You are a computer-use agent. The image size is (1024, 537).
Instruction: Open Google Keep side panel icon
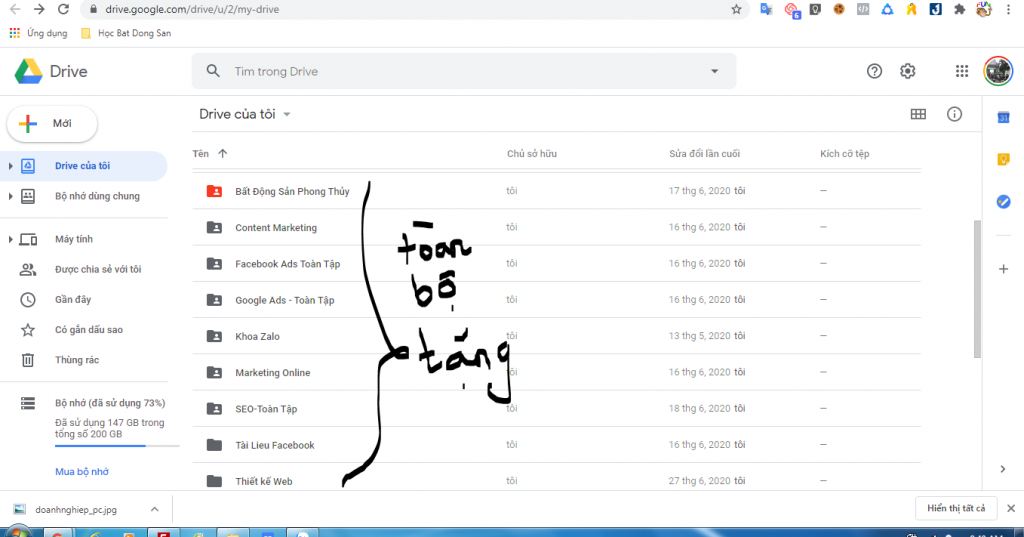tap(1004, 159)
